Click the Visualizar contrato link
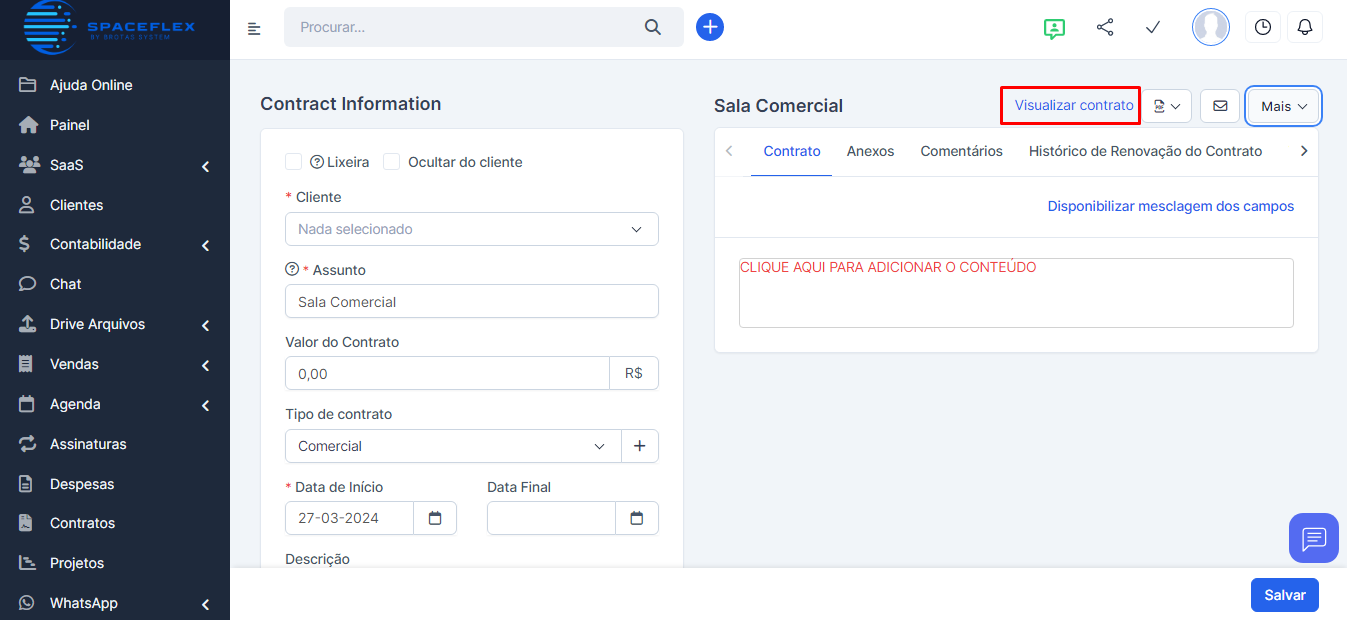The width and height of the screenshot is (1347, 620). pos(1073,105)
